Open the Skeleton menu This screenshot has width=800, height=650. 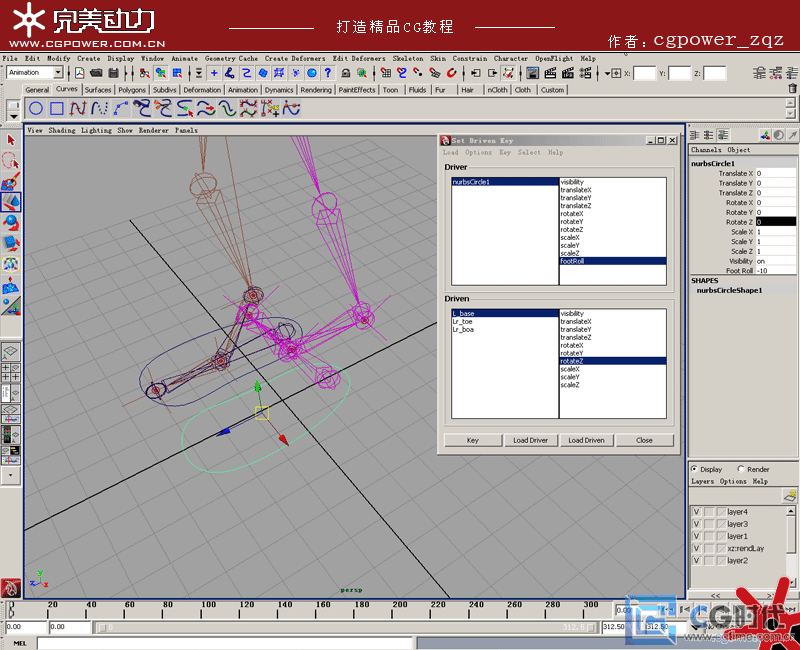point(408,59)
